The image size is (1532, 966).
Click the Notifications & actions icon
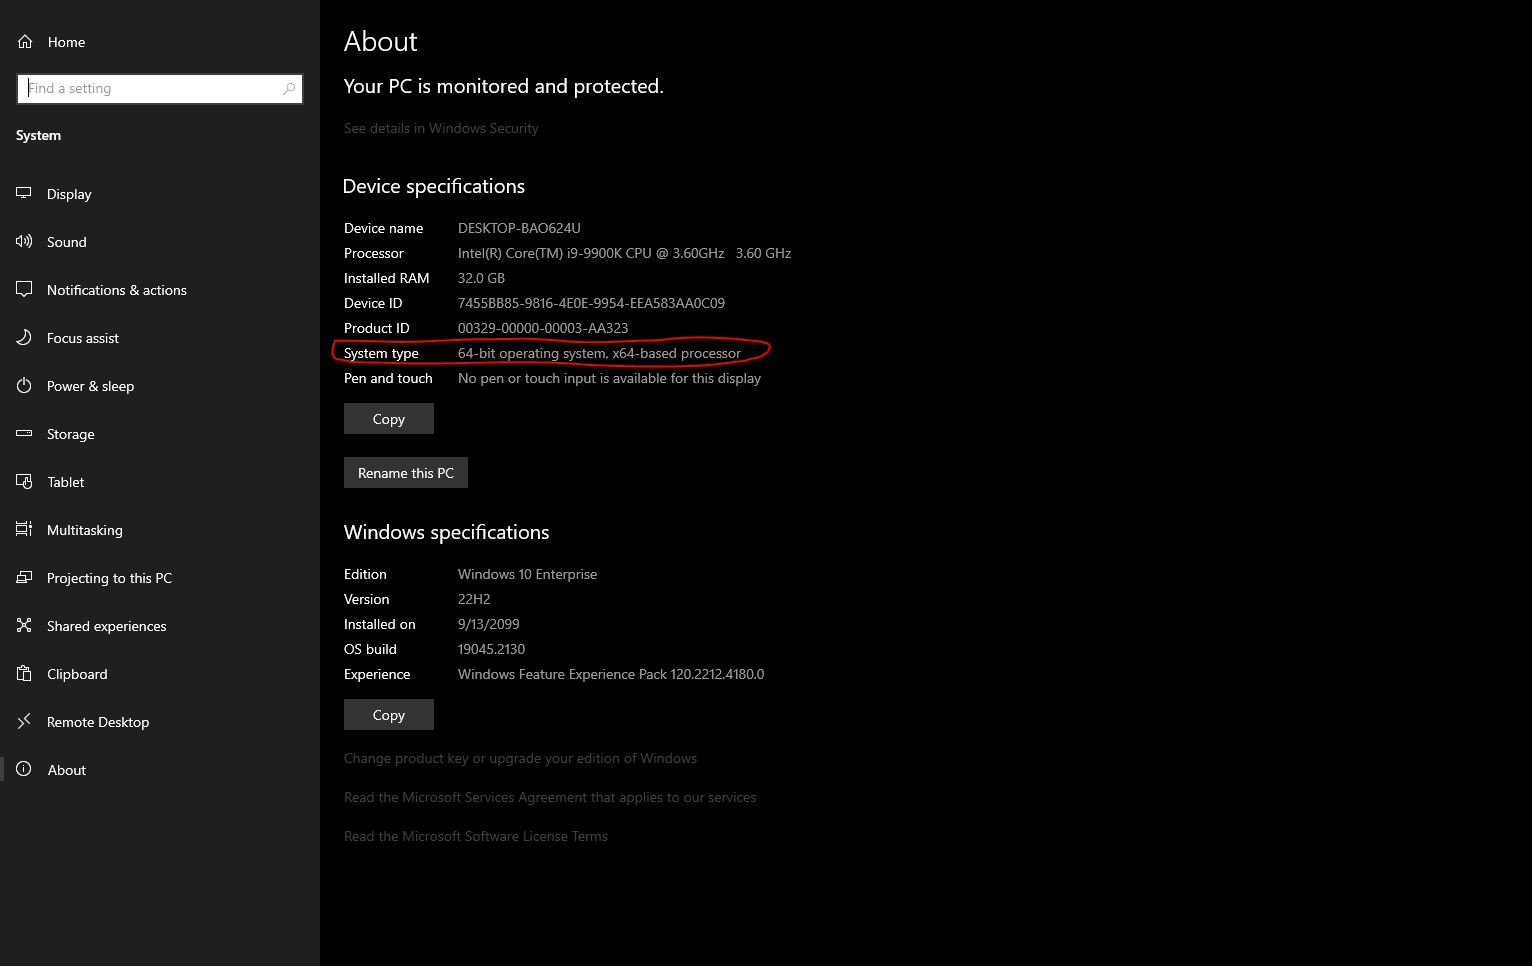24,290
